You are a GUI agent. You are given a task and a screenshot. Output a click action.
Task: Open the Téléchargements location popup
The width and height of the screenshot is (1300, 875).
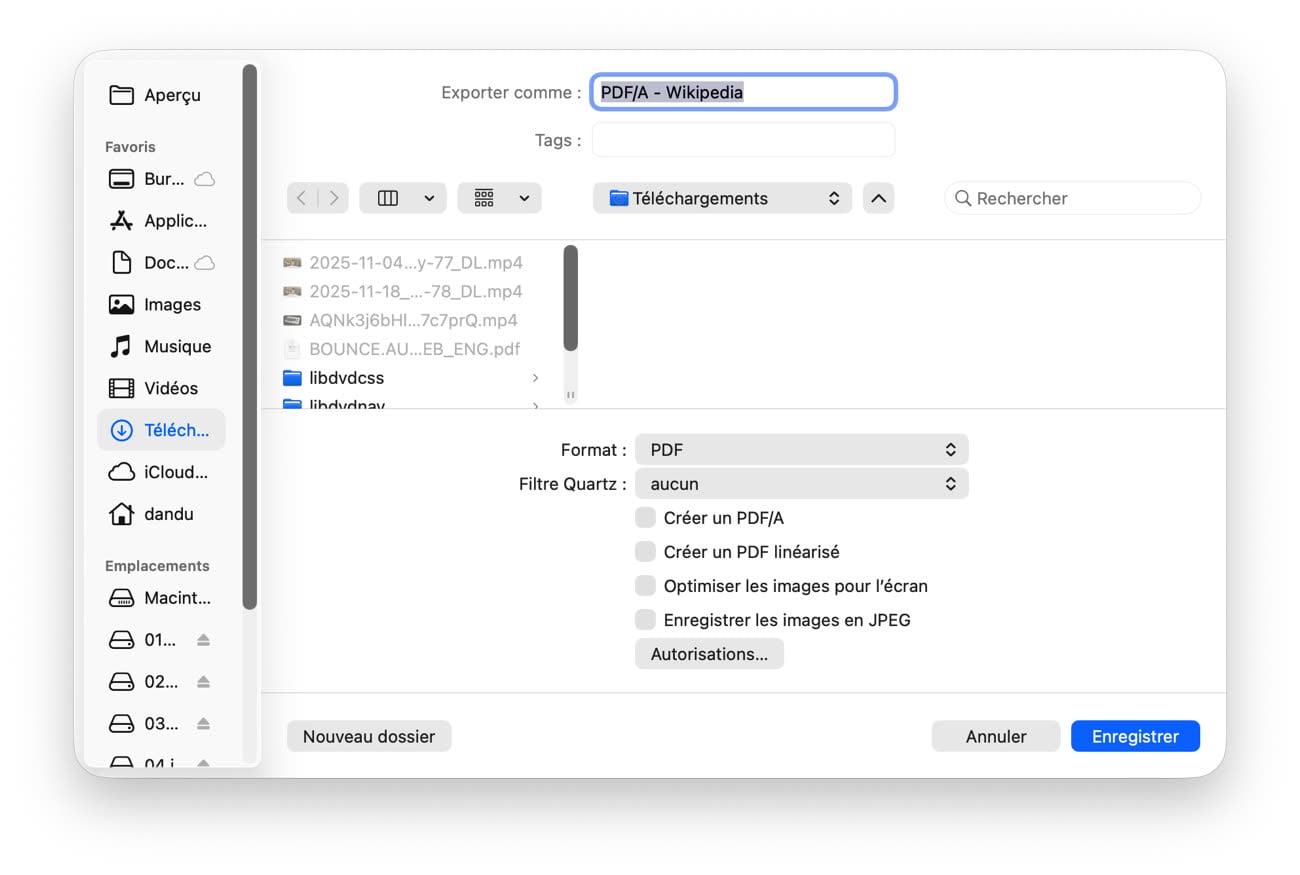722,198
